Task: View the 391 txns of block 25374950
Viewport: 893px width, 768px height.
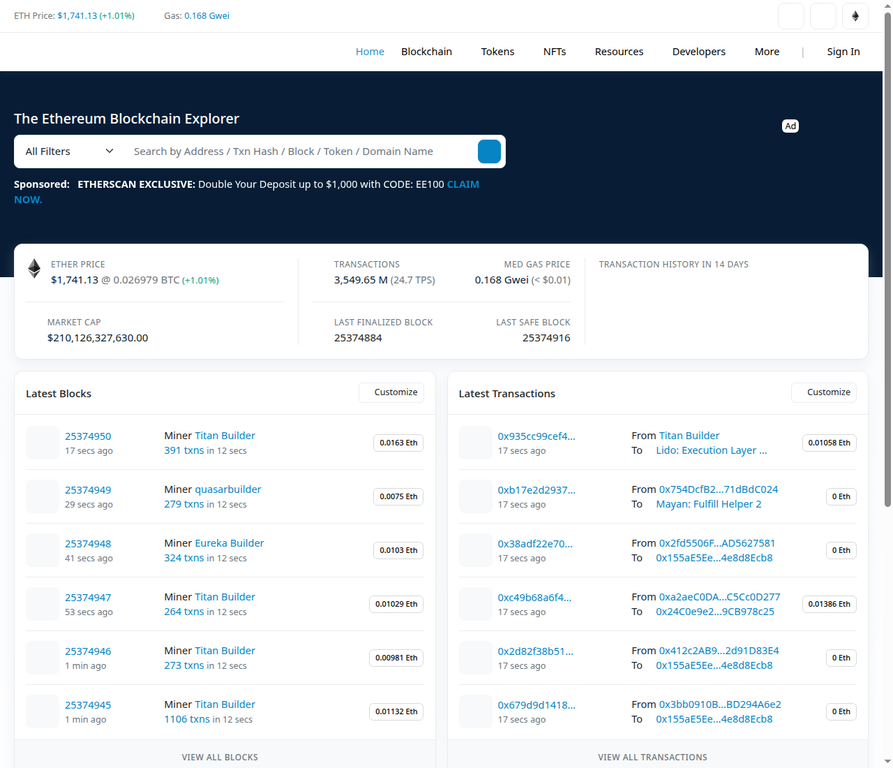Action: coord(184,450)
